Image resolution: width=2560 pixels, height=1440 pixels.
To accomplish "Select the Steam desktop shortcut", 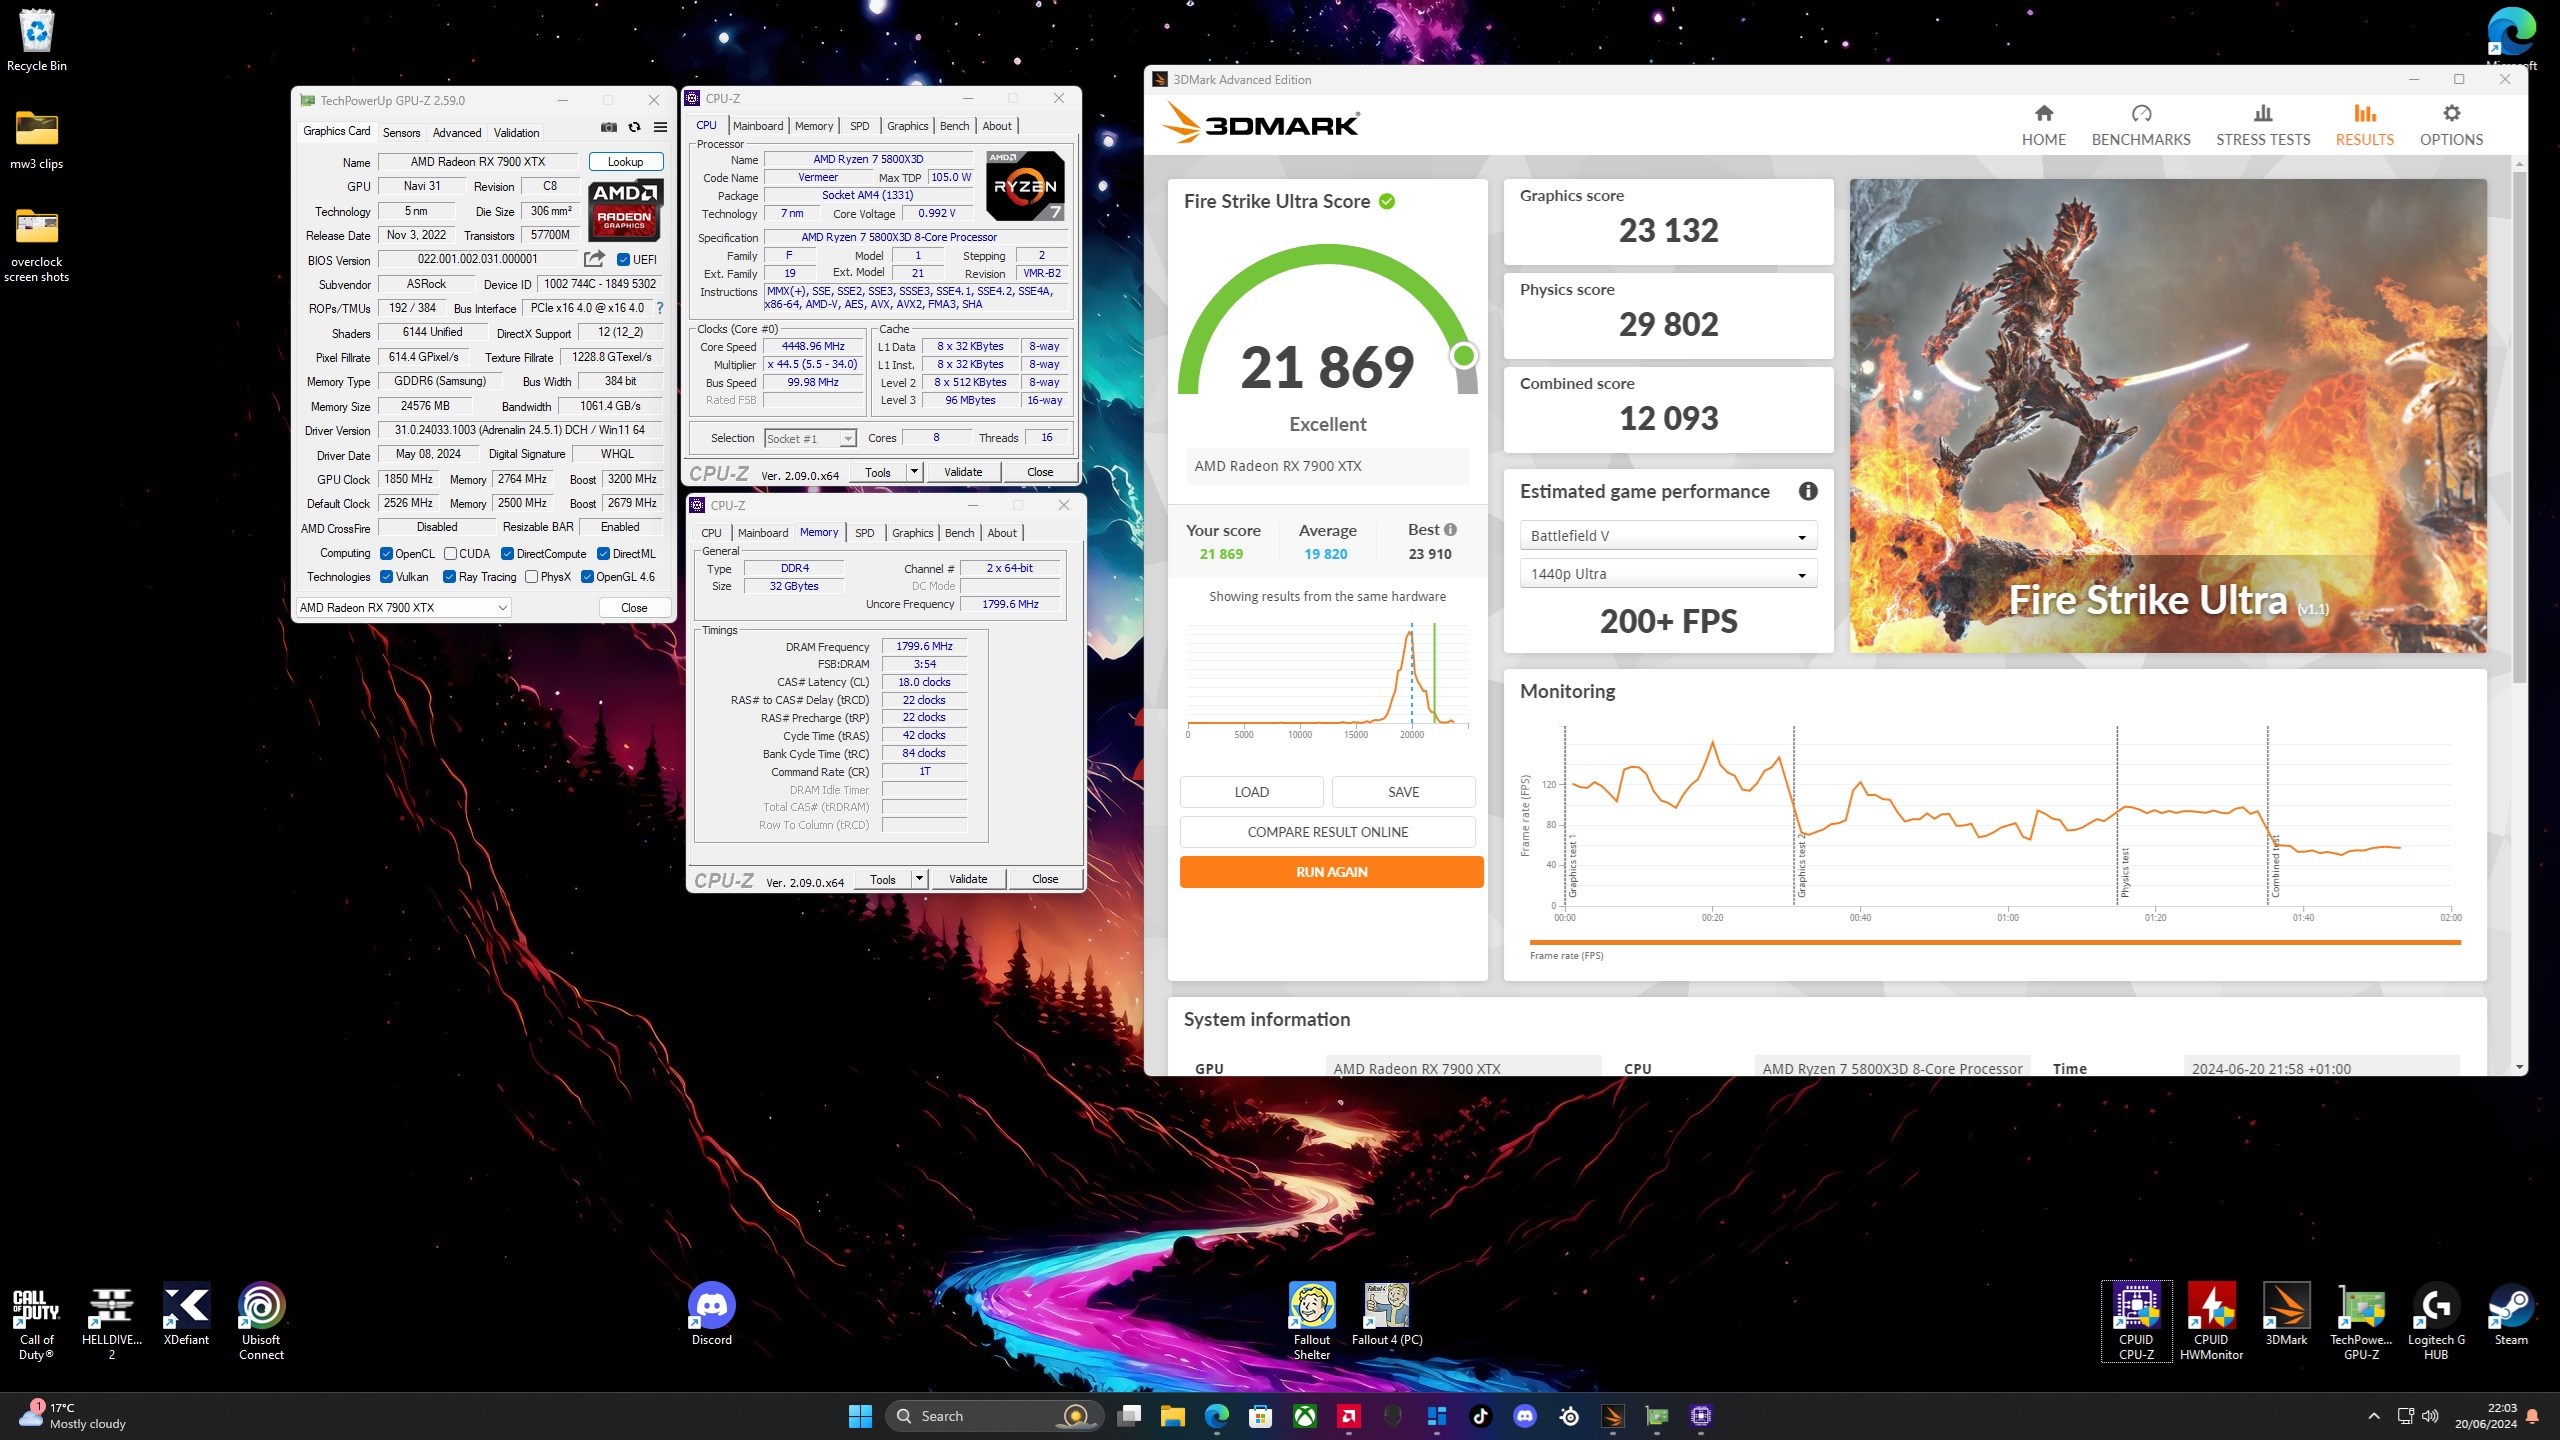I will (2511, 1315).
